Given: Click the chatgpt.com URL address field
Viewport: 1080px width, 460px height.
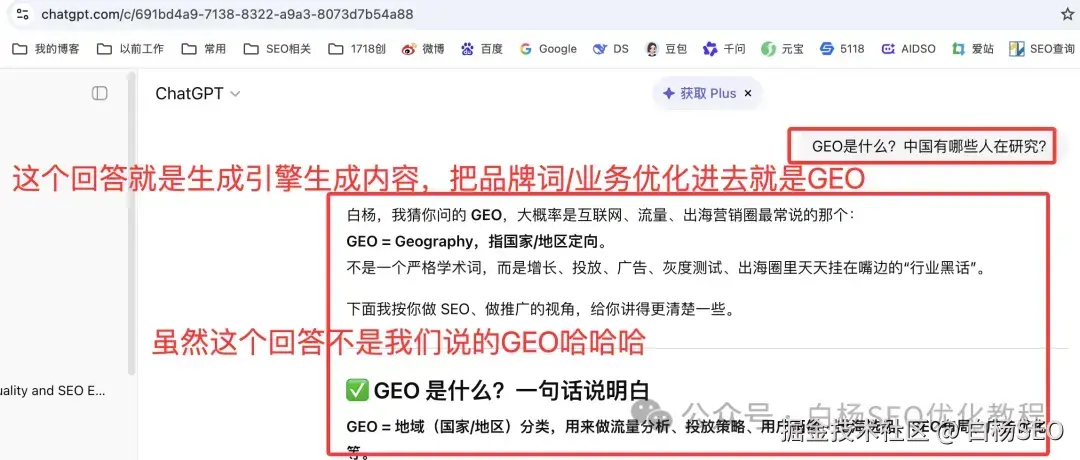Looking at the screenshot, I should click(x=227, y=14).
